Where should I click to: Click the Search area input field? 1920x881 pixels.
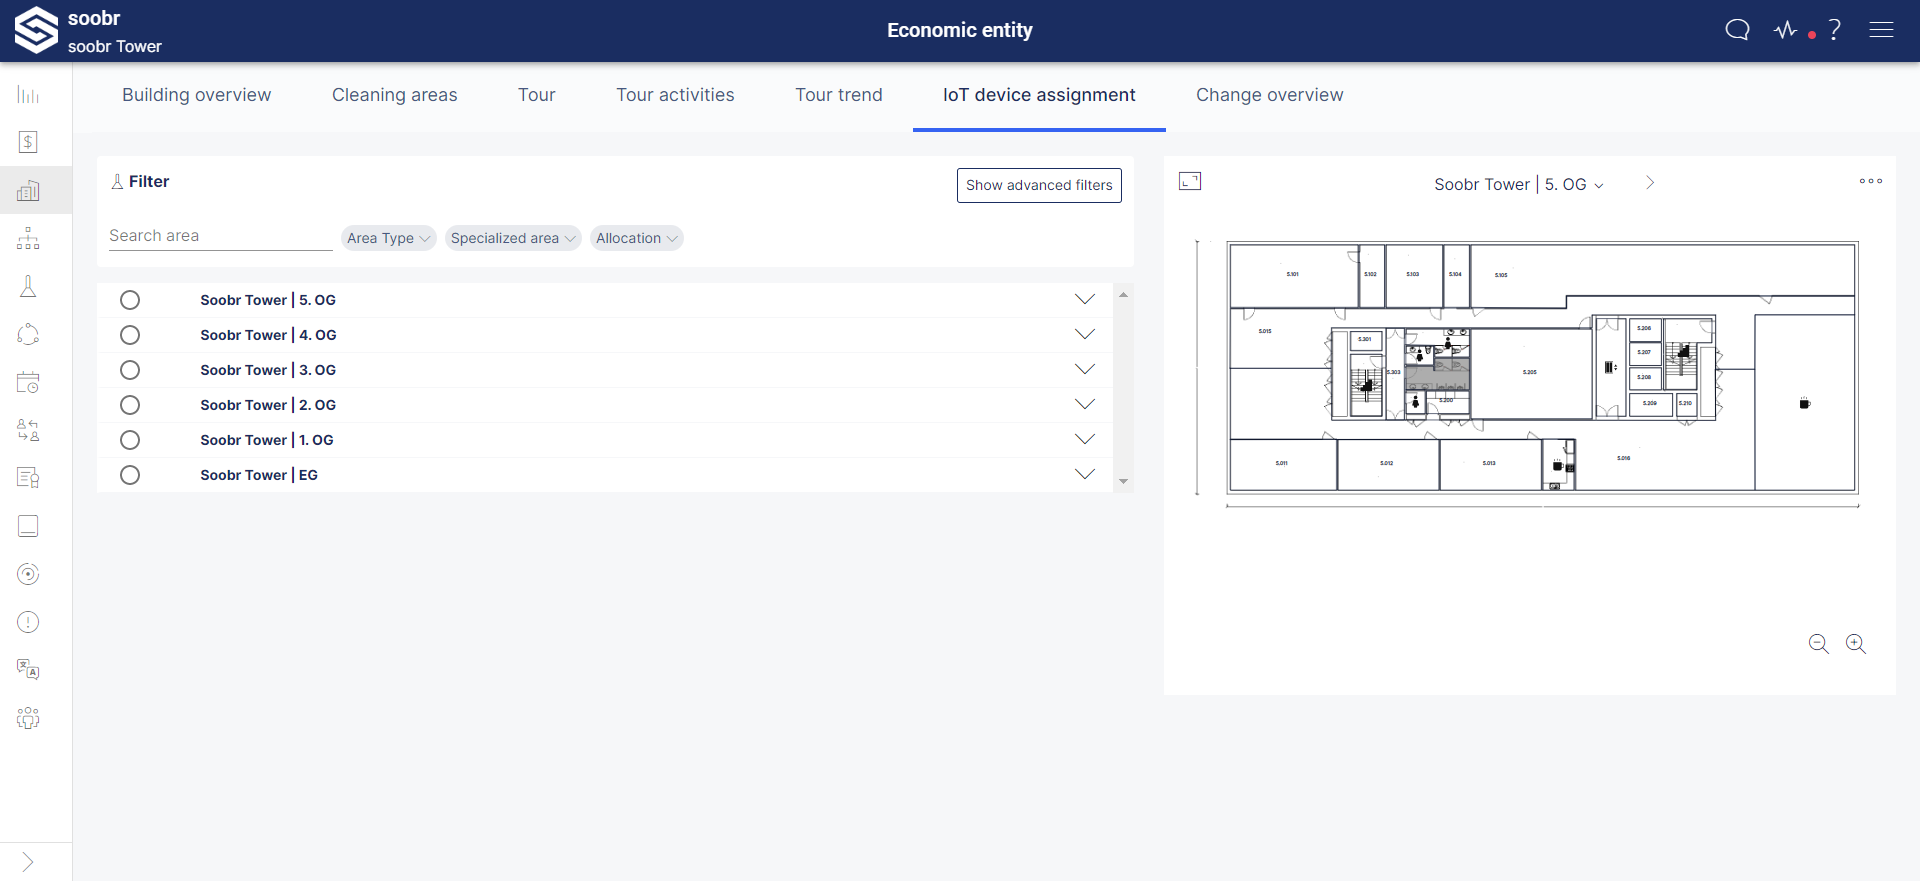tap(220, 236)
